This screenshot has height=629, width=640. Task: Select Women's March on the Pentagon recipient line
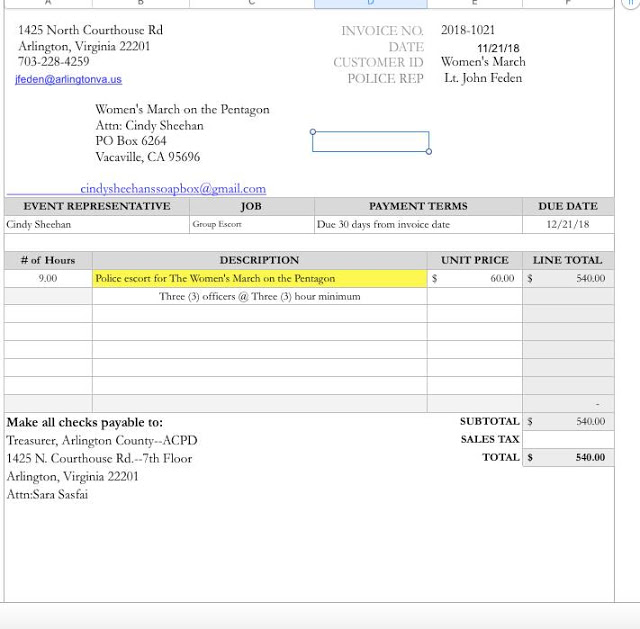pos(182,109)
